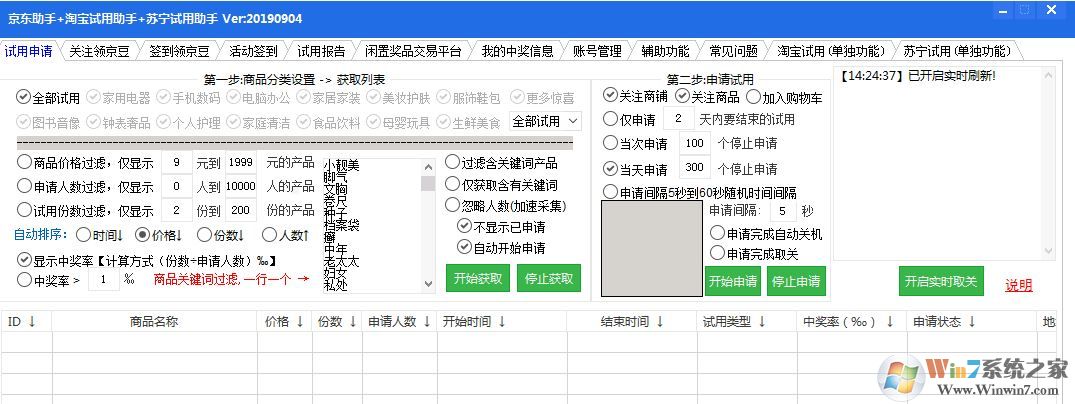The height and width of the screenshot is (404, 1075).
Task: Toggle the 全部试用 checkbox
Action: tap(48, 98)
